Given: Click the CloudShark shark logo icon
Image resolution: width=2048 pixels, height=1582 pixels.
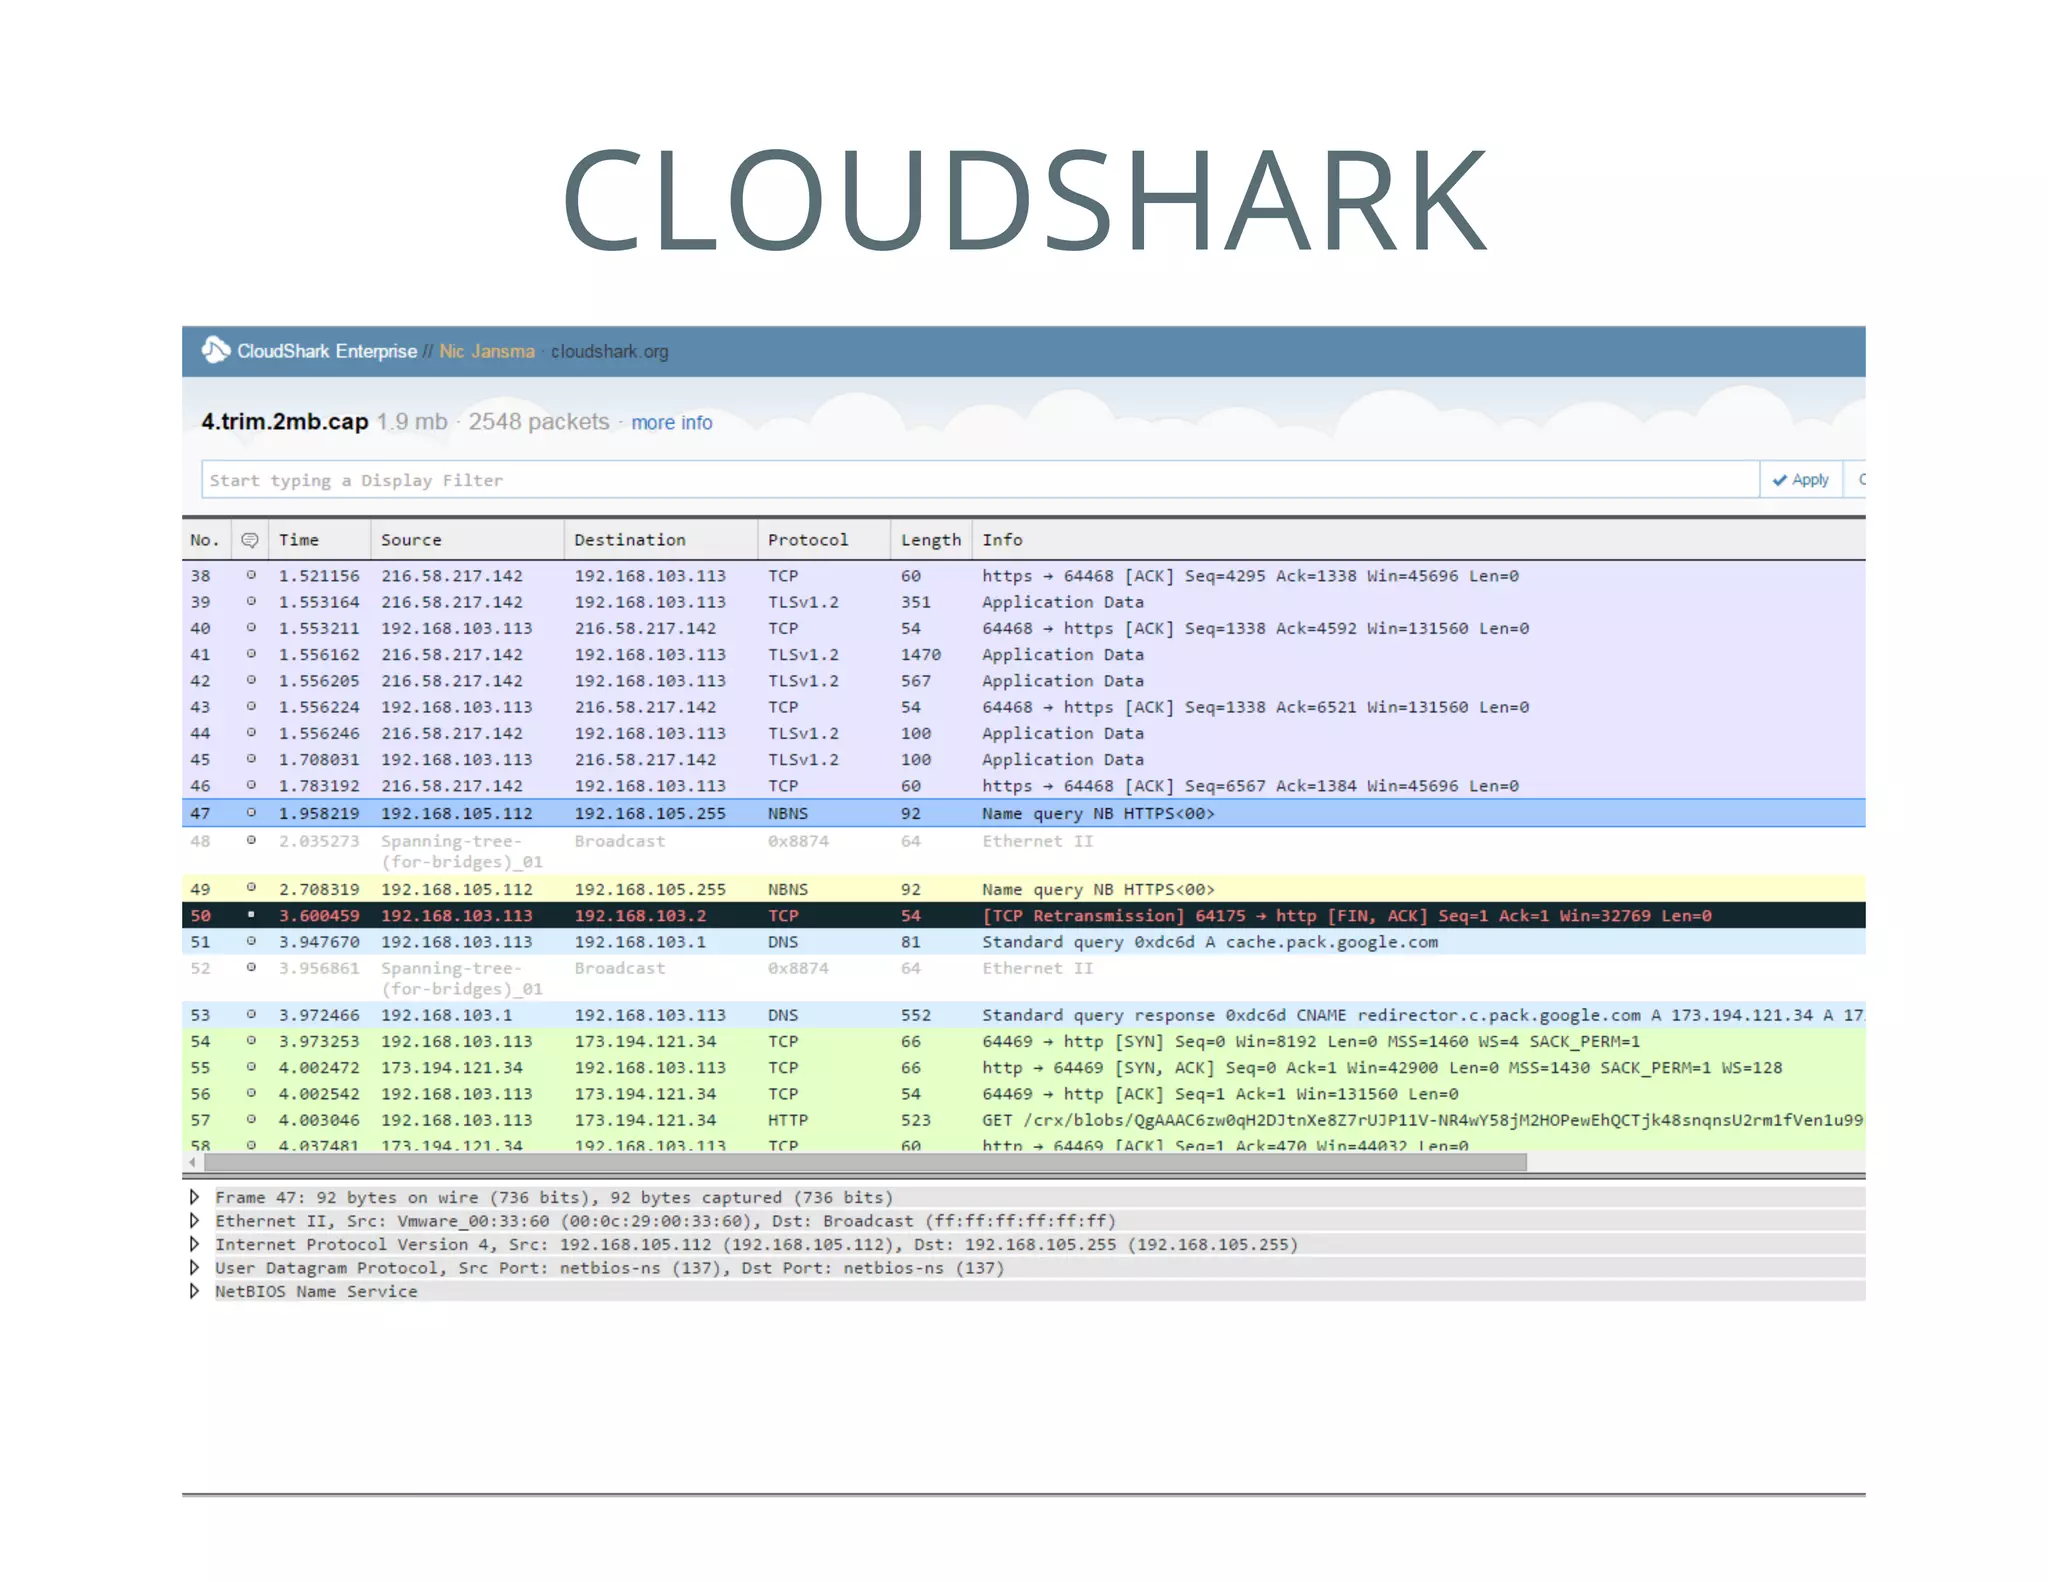Looking at the screenshot, I should click(215, 350).
